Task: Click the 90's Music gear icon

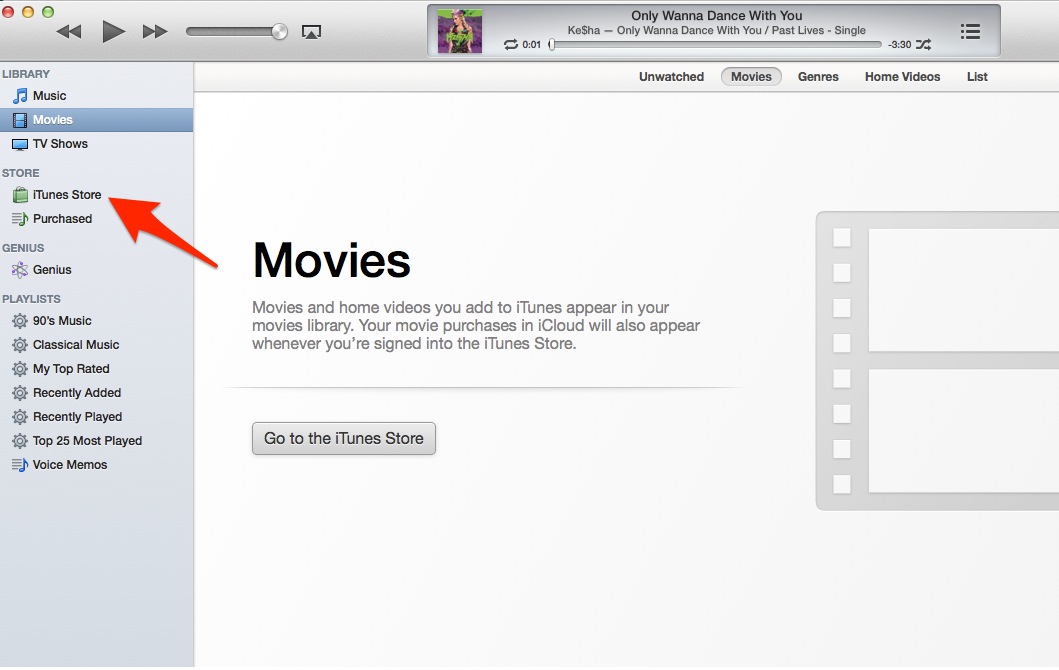Action: (20, 321)
